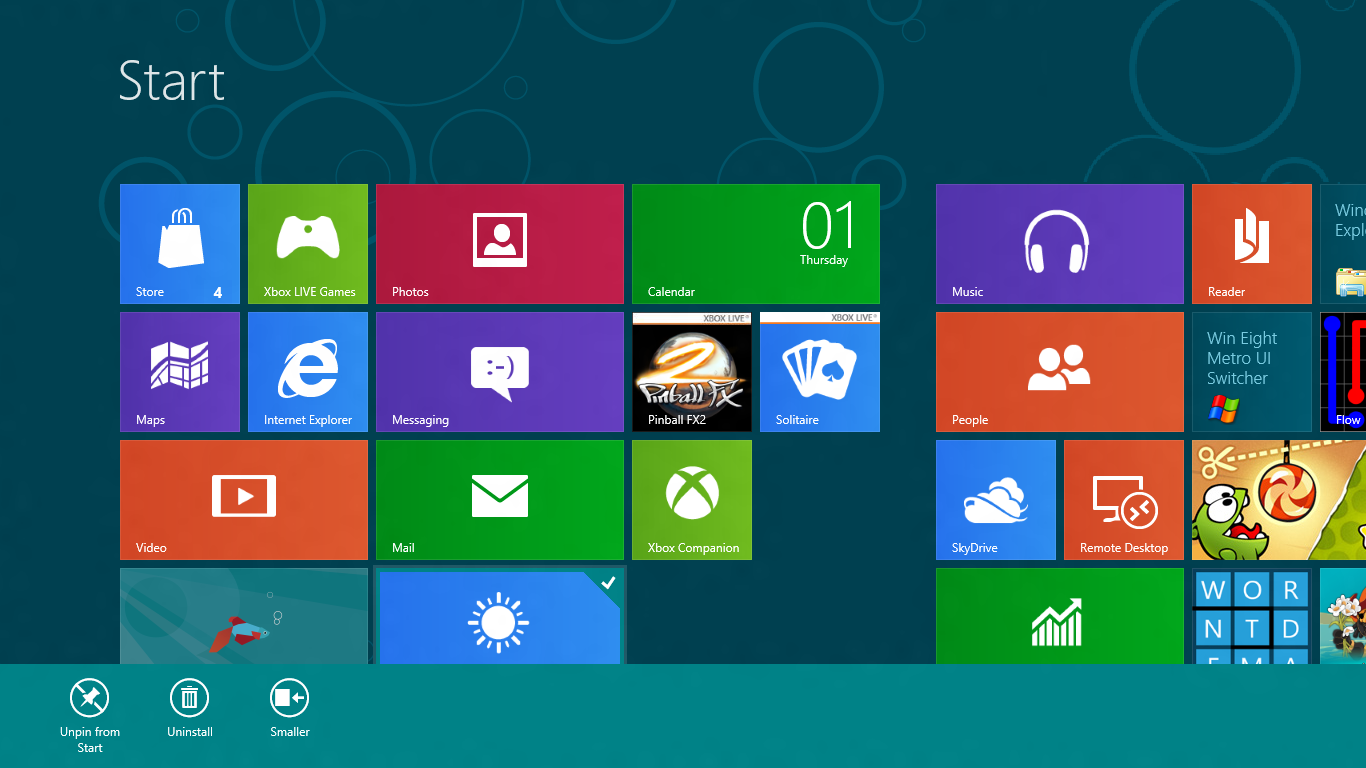This screenshot has width=1366, height=768.
Task: Open the Mail tile
Action: pos(500,500)
